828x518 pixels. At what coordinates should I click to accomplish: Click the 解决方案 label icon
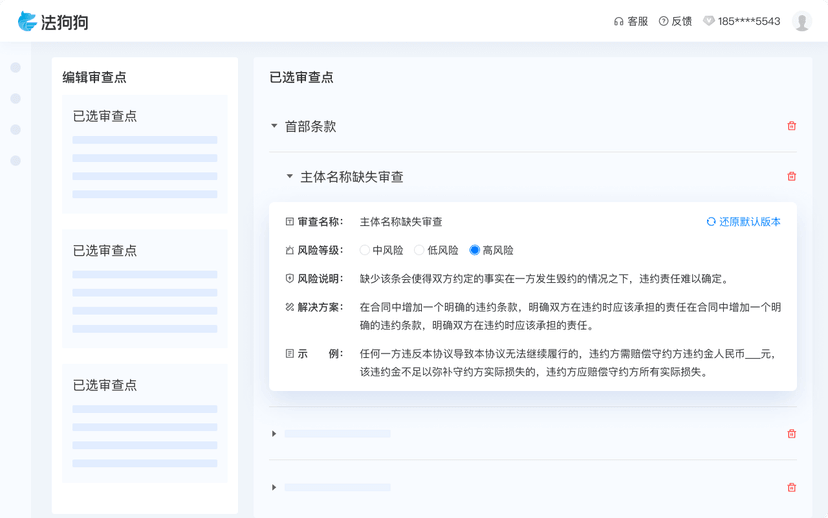coord(289,307)
